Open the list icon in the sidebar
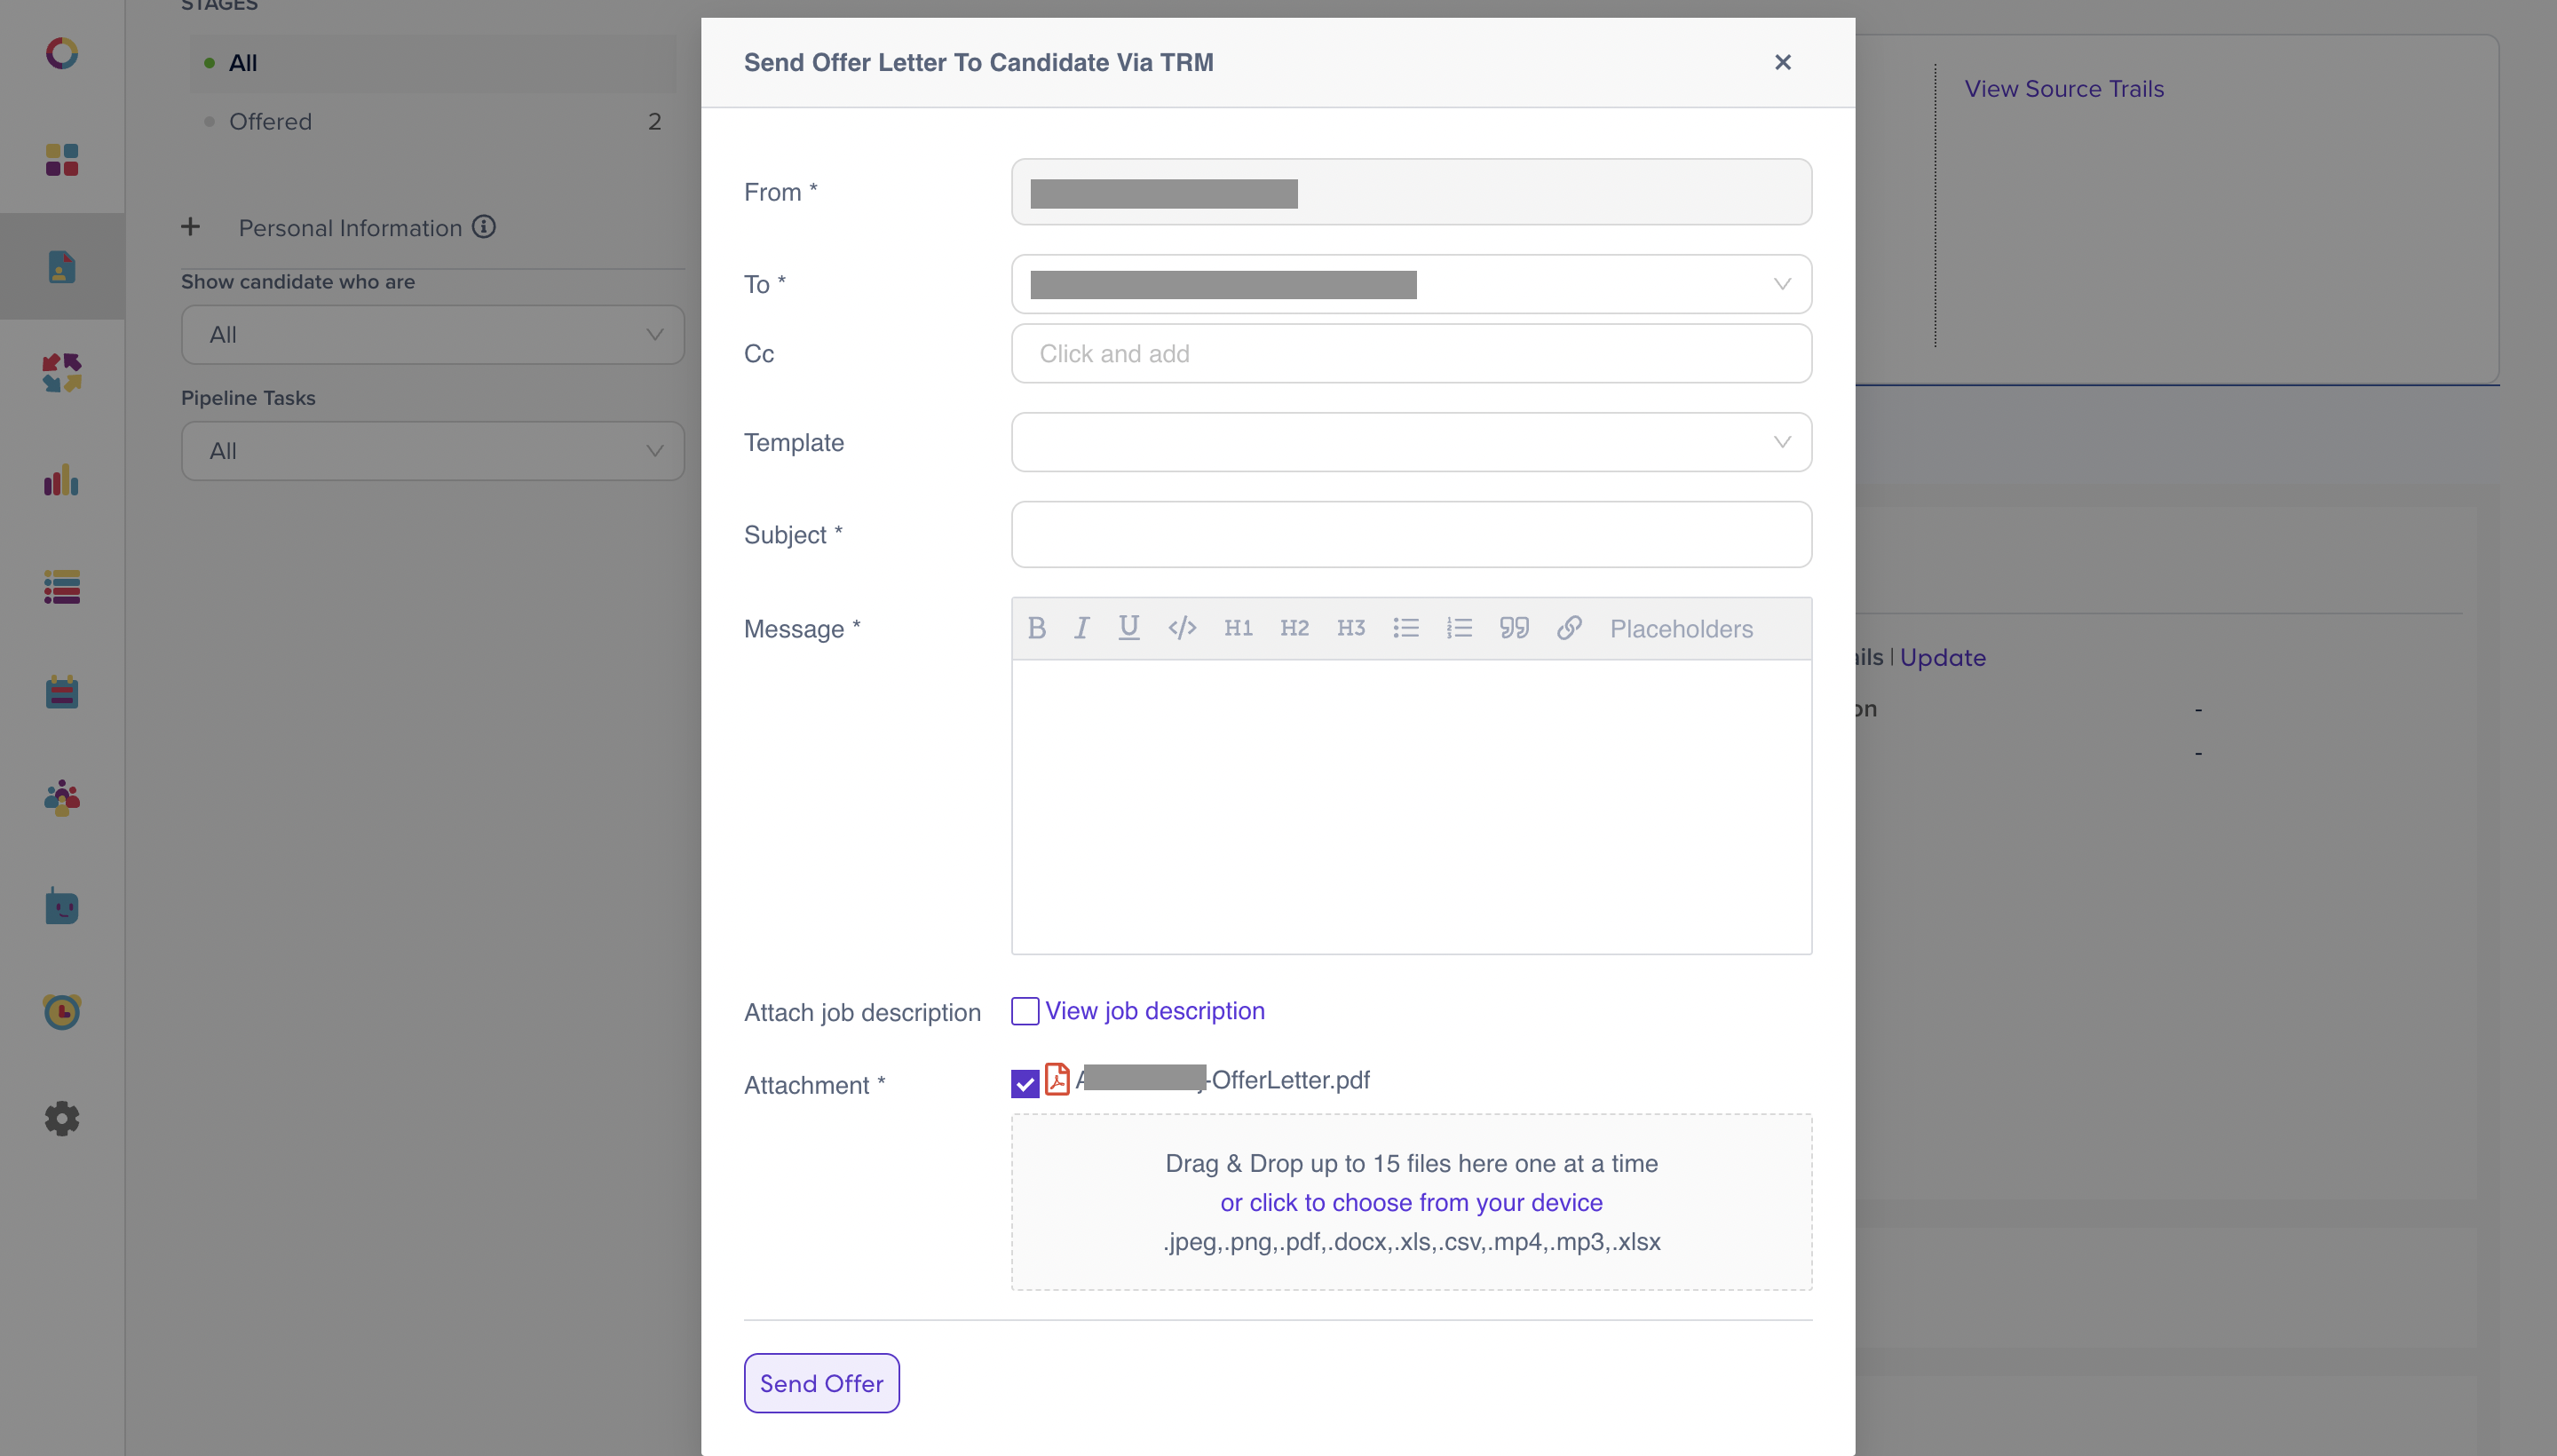The height and width of the screenshot is (1456, 2557). pyautogui.click(x=62, y=587)
